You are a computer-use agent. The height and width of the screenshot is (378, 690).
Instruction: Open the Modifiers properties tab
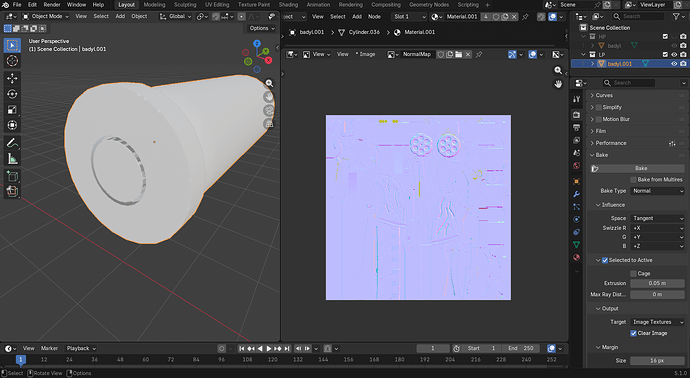coord(576,194)
